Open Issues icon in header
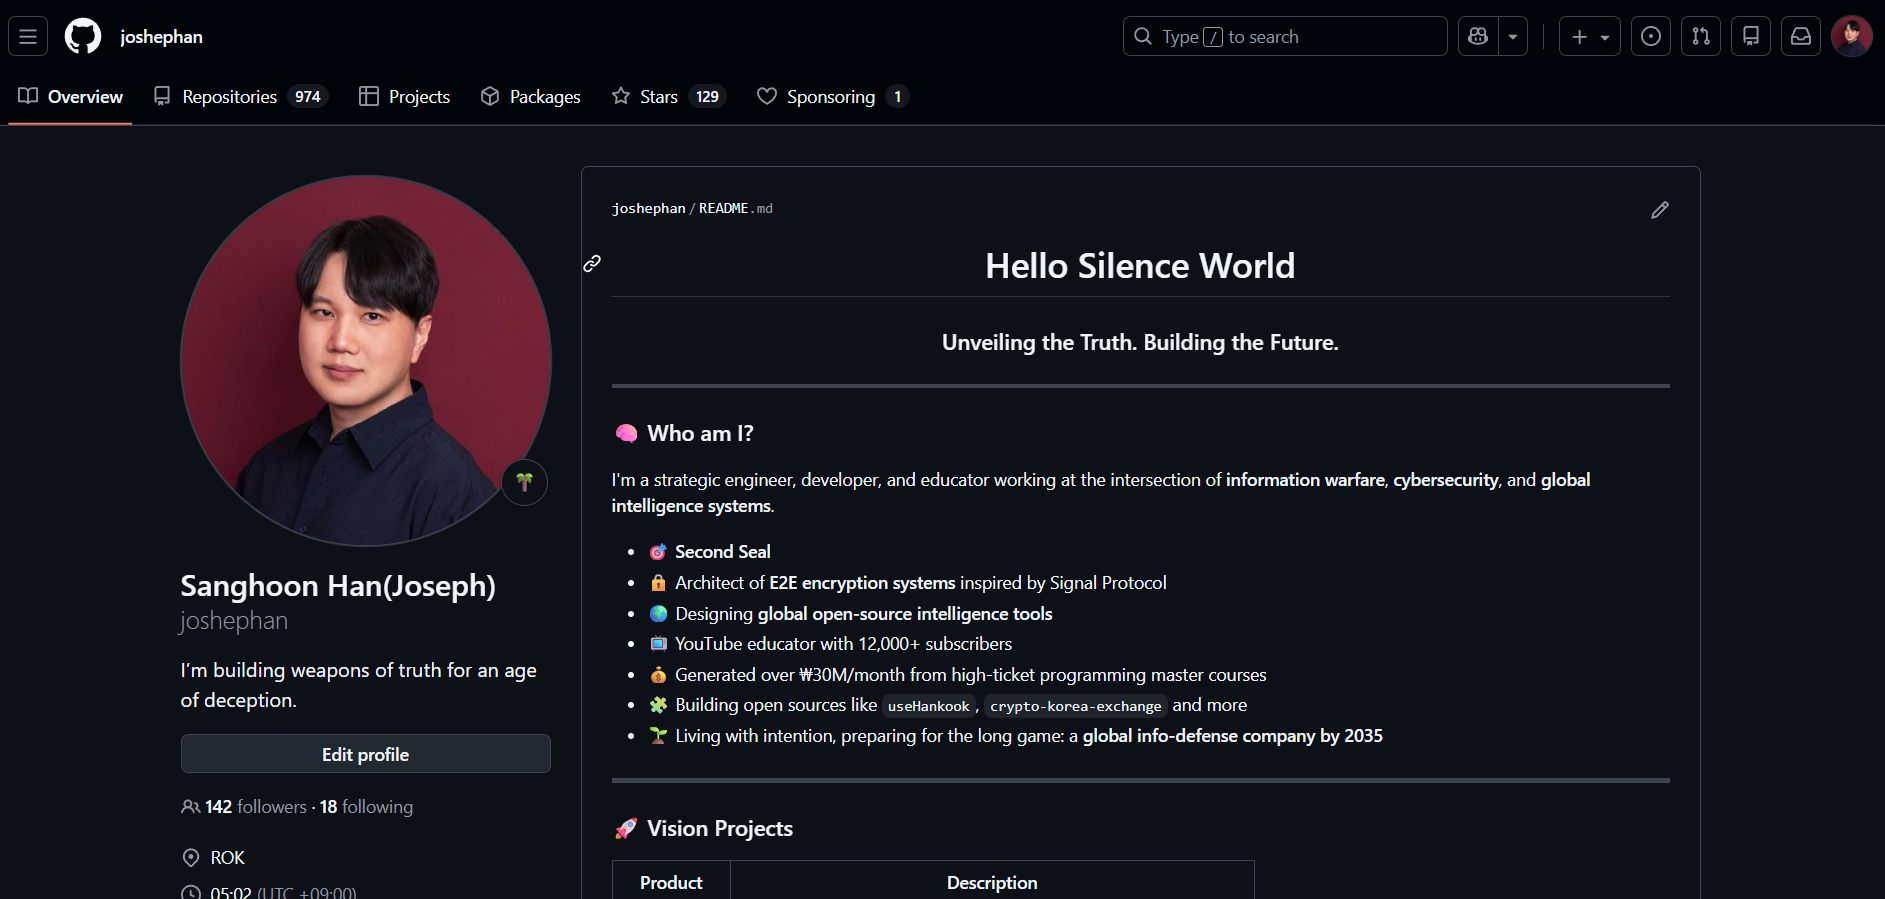The image size is (1885, 899). [1651, 37]
